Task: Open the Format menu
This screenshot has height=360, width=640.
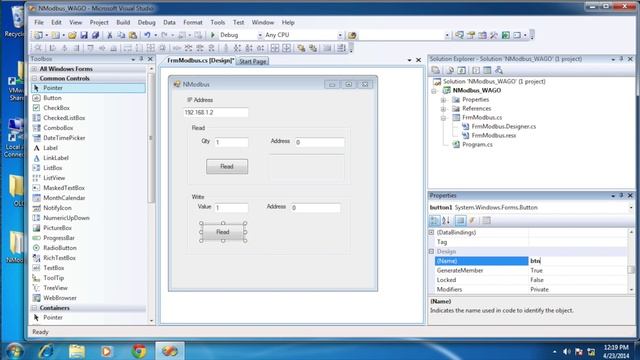Action: click(193, 22)
